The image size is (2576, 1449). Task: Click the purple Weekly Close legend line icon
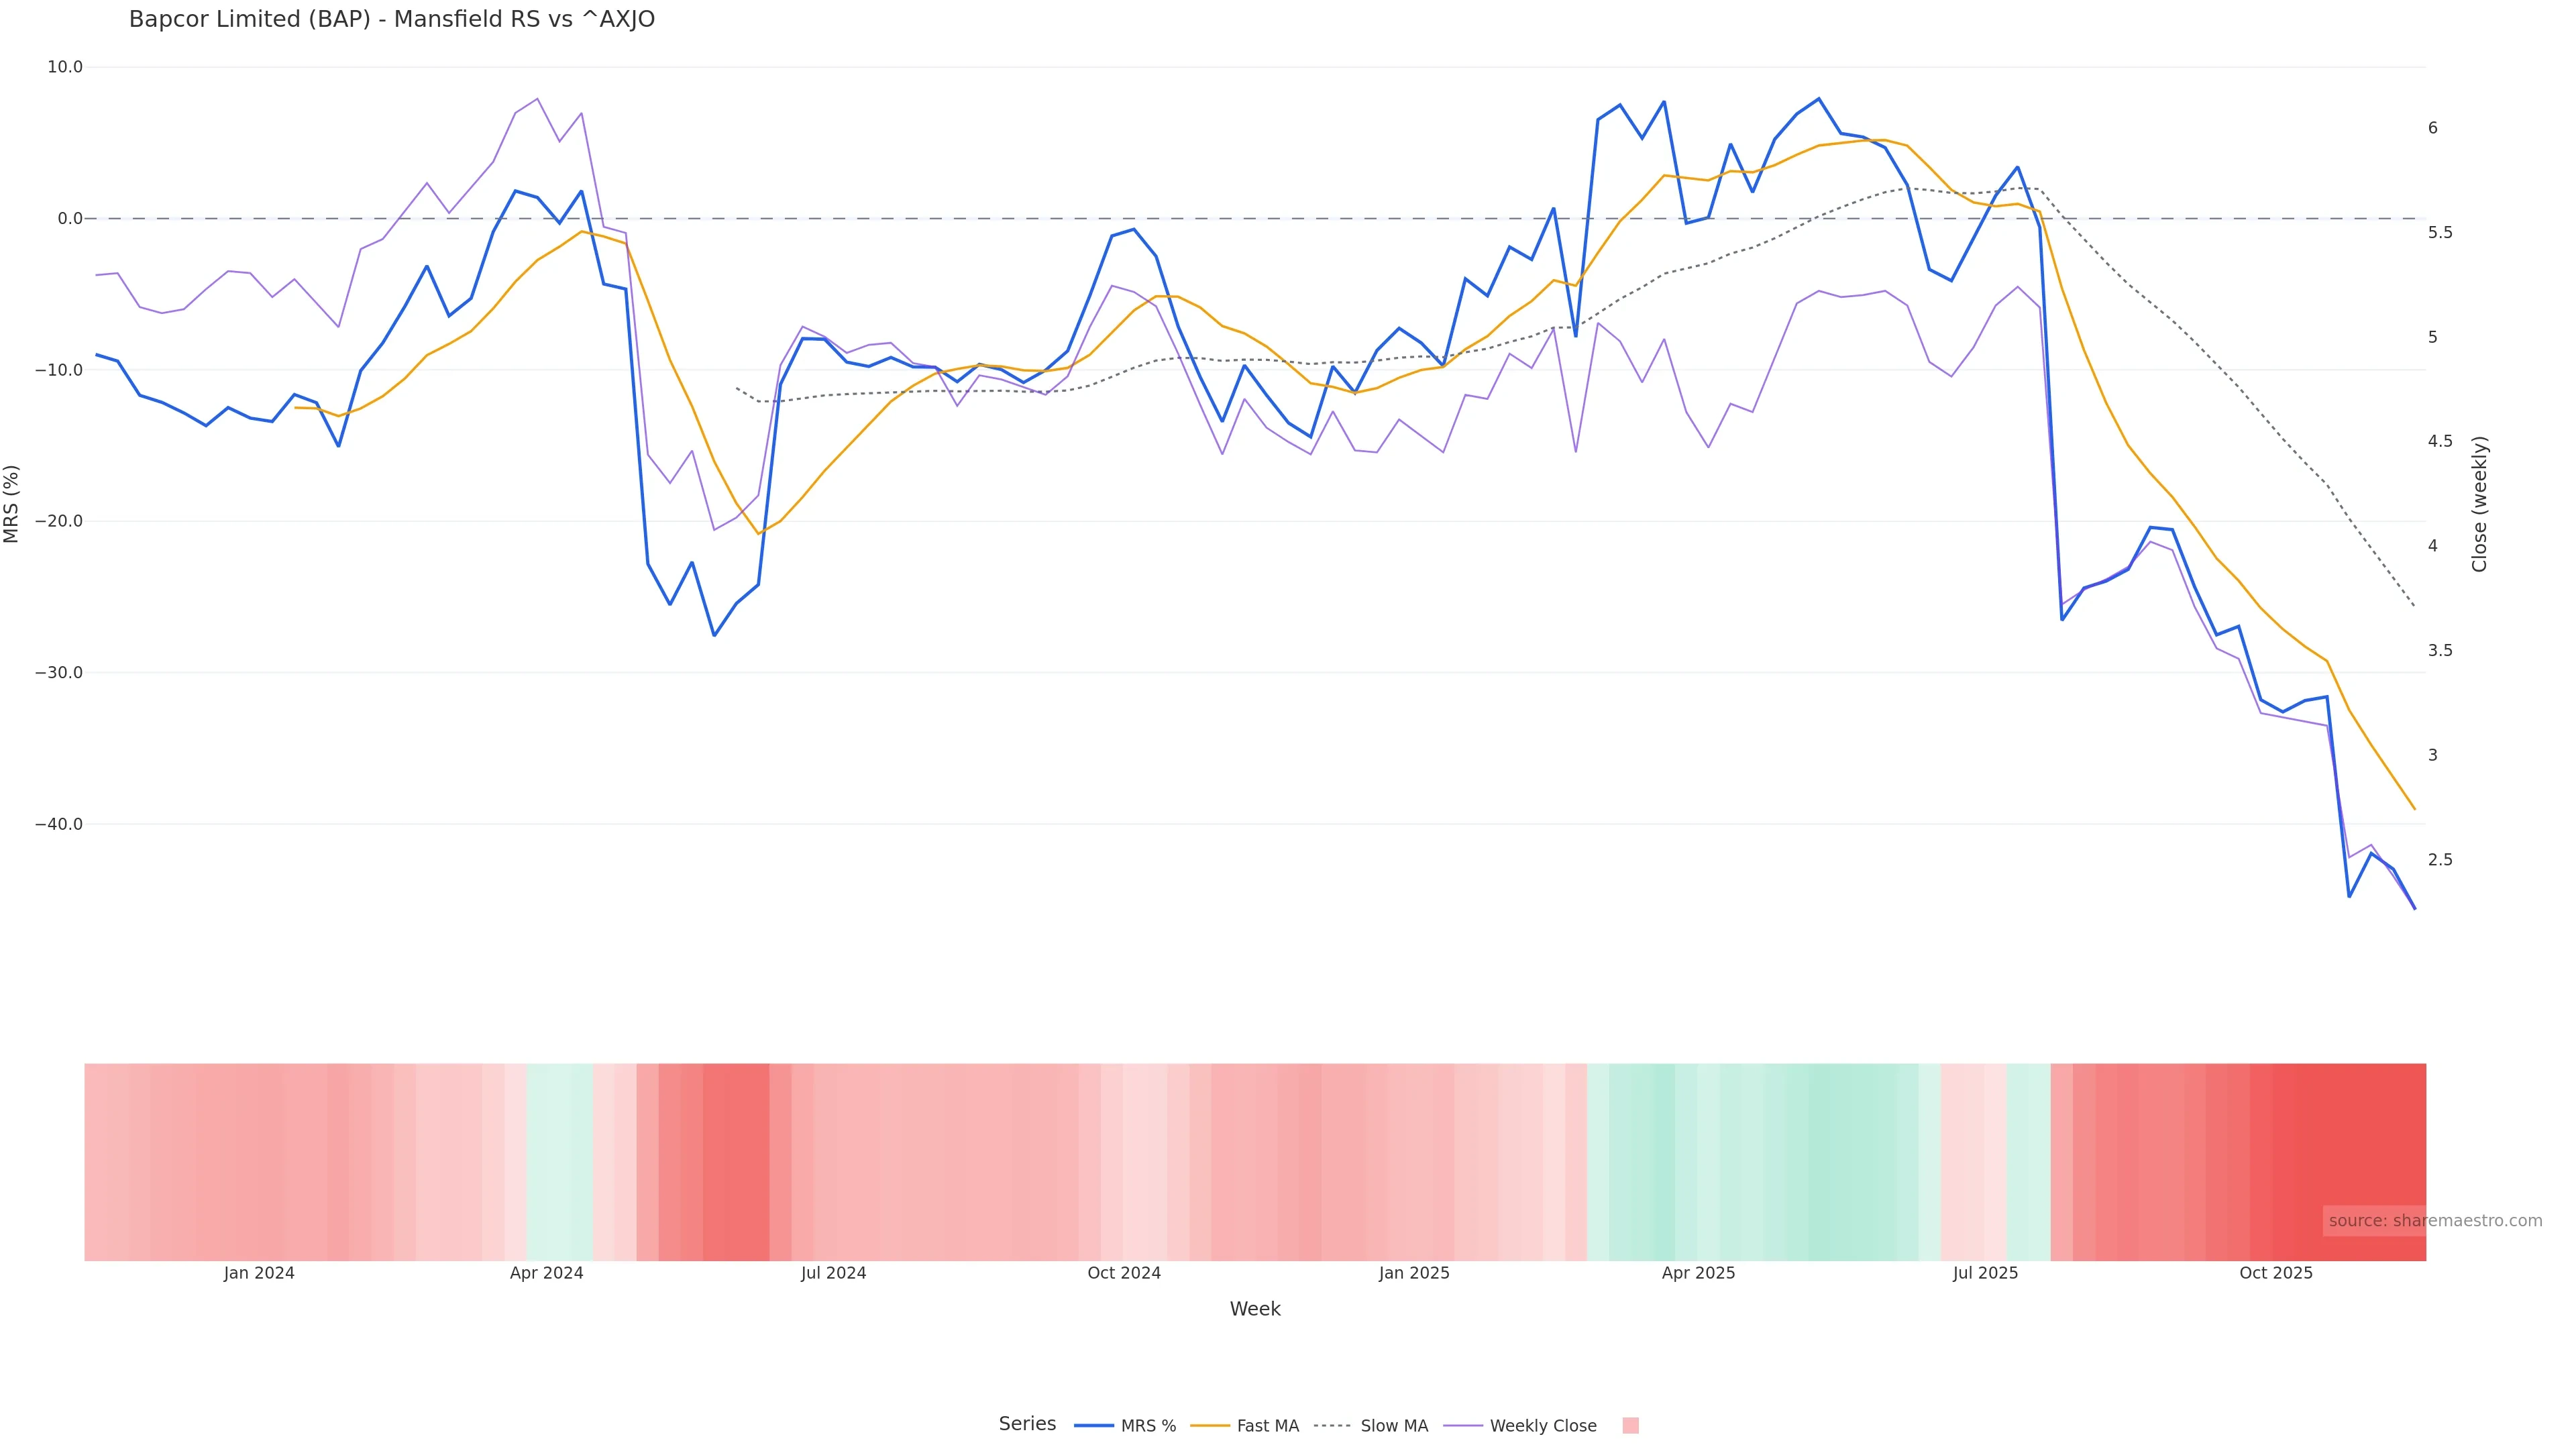pyautogui.click(x=1463, y=1426)
